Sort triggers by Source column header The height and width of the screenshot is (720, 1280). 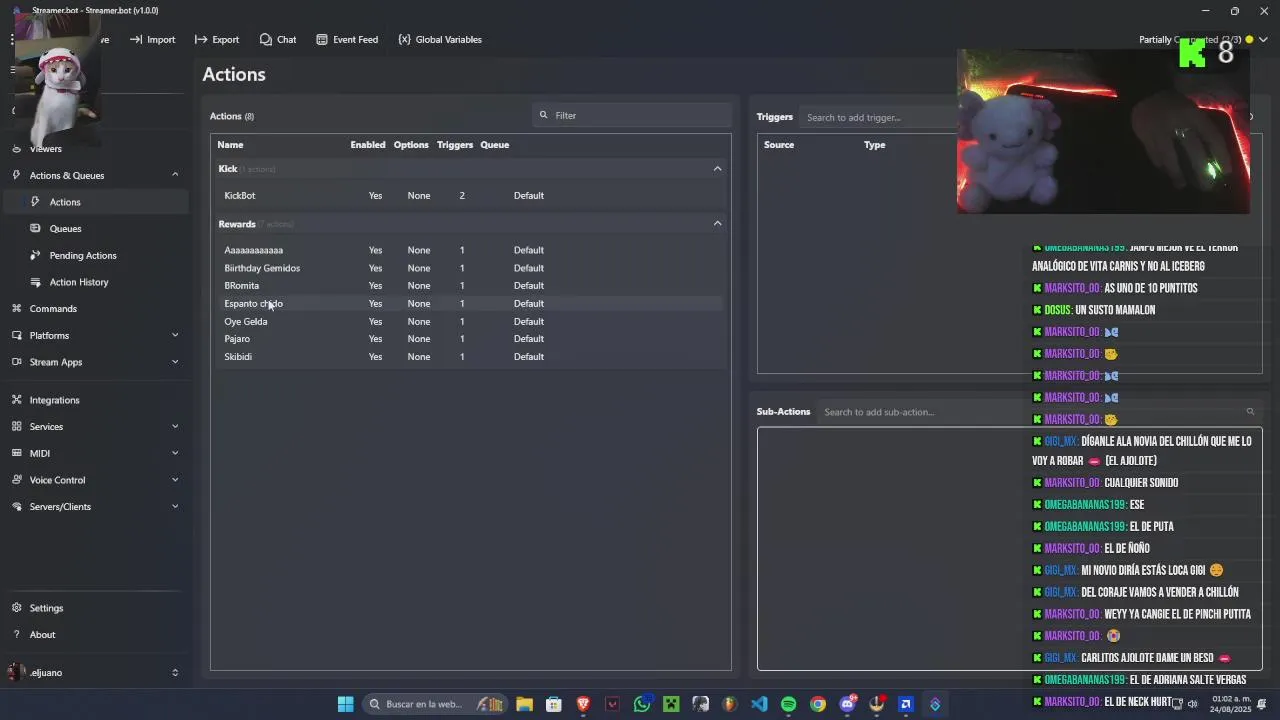(x=779, y=145)
